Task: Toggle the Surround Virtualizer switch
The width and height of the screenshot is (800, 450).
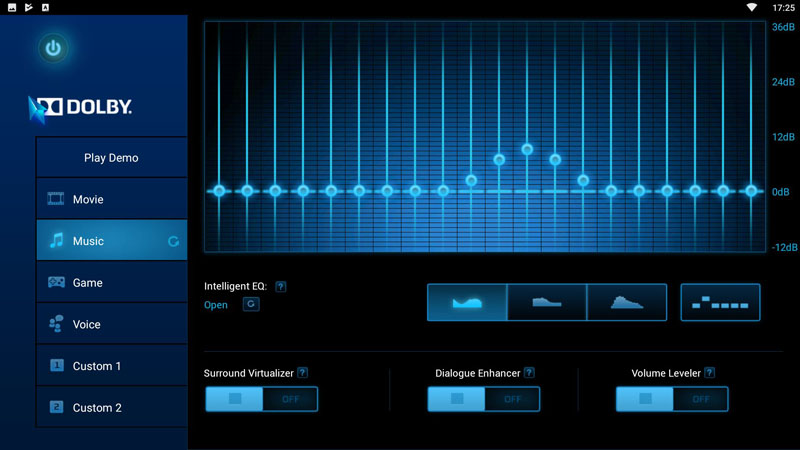Action: (262, 399)
